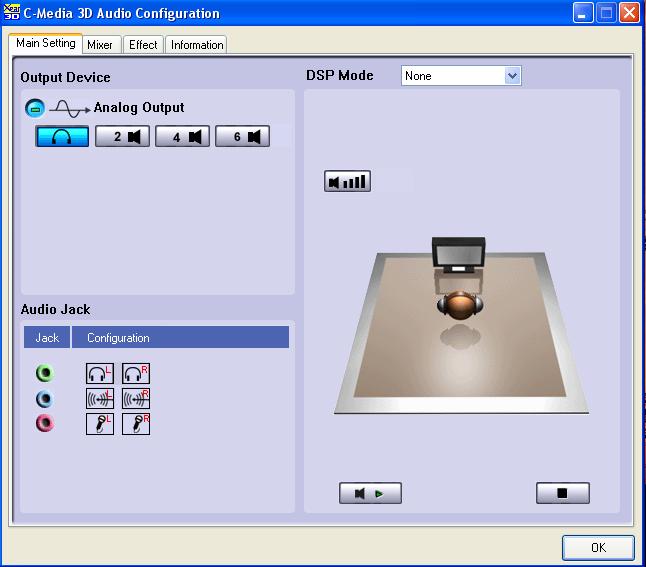Click the Xear 3D title bar icon
Image resolution: width=646 pixels, height=567 pixels.
(x=12, y=12)
